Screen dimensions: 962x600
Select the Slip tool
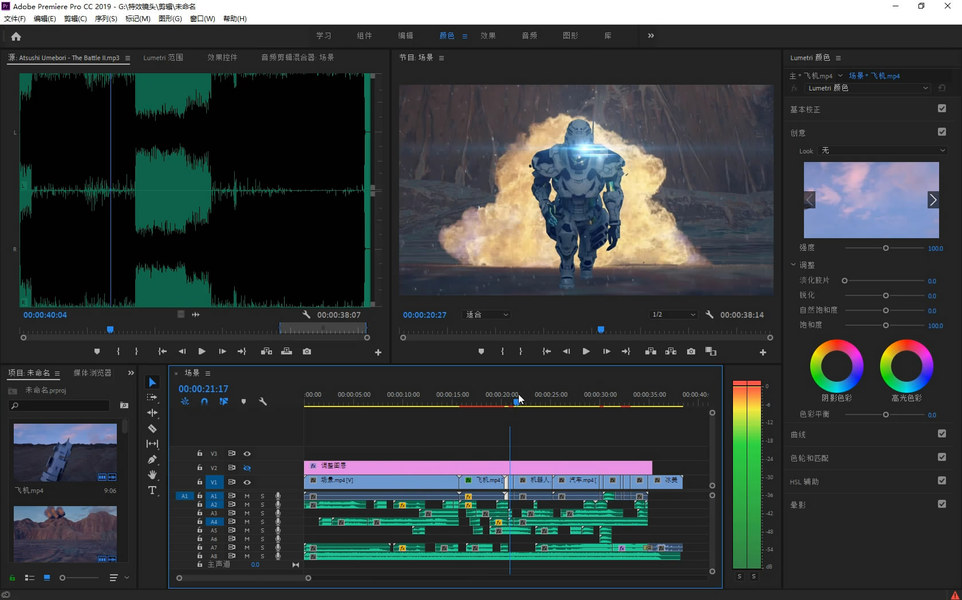click(152, 444)
